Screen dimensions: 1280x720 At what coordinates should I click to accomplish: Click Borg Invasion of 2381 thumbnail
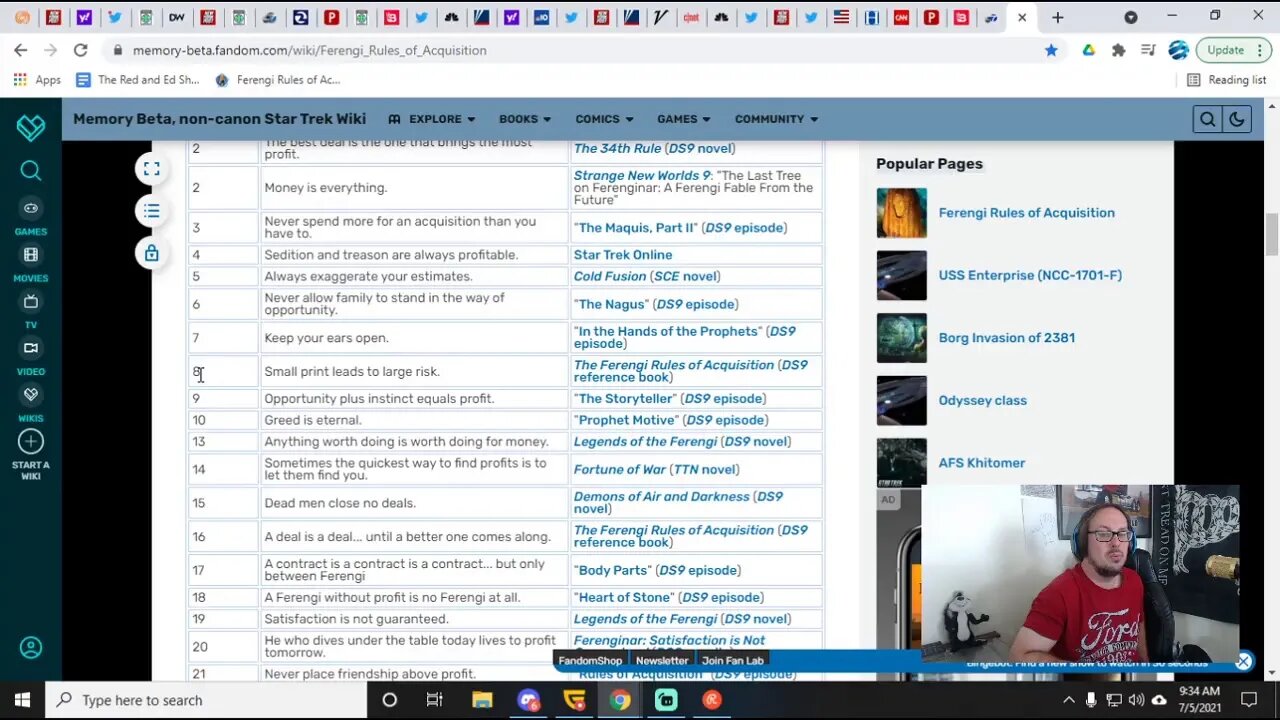pyautogui.click(x=902, y=338)
